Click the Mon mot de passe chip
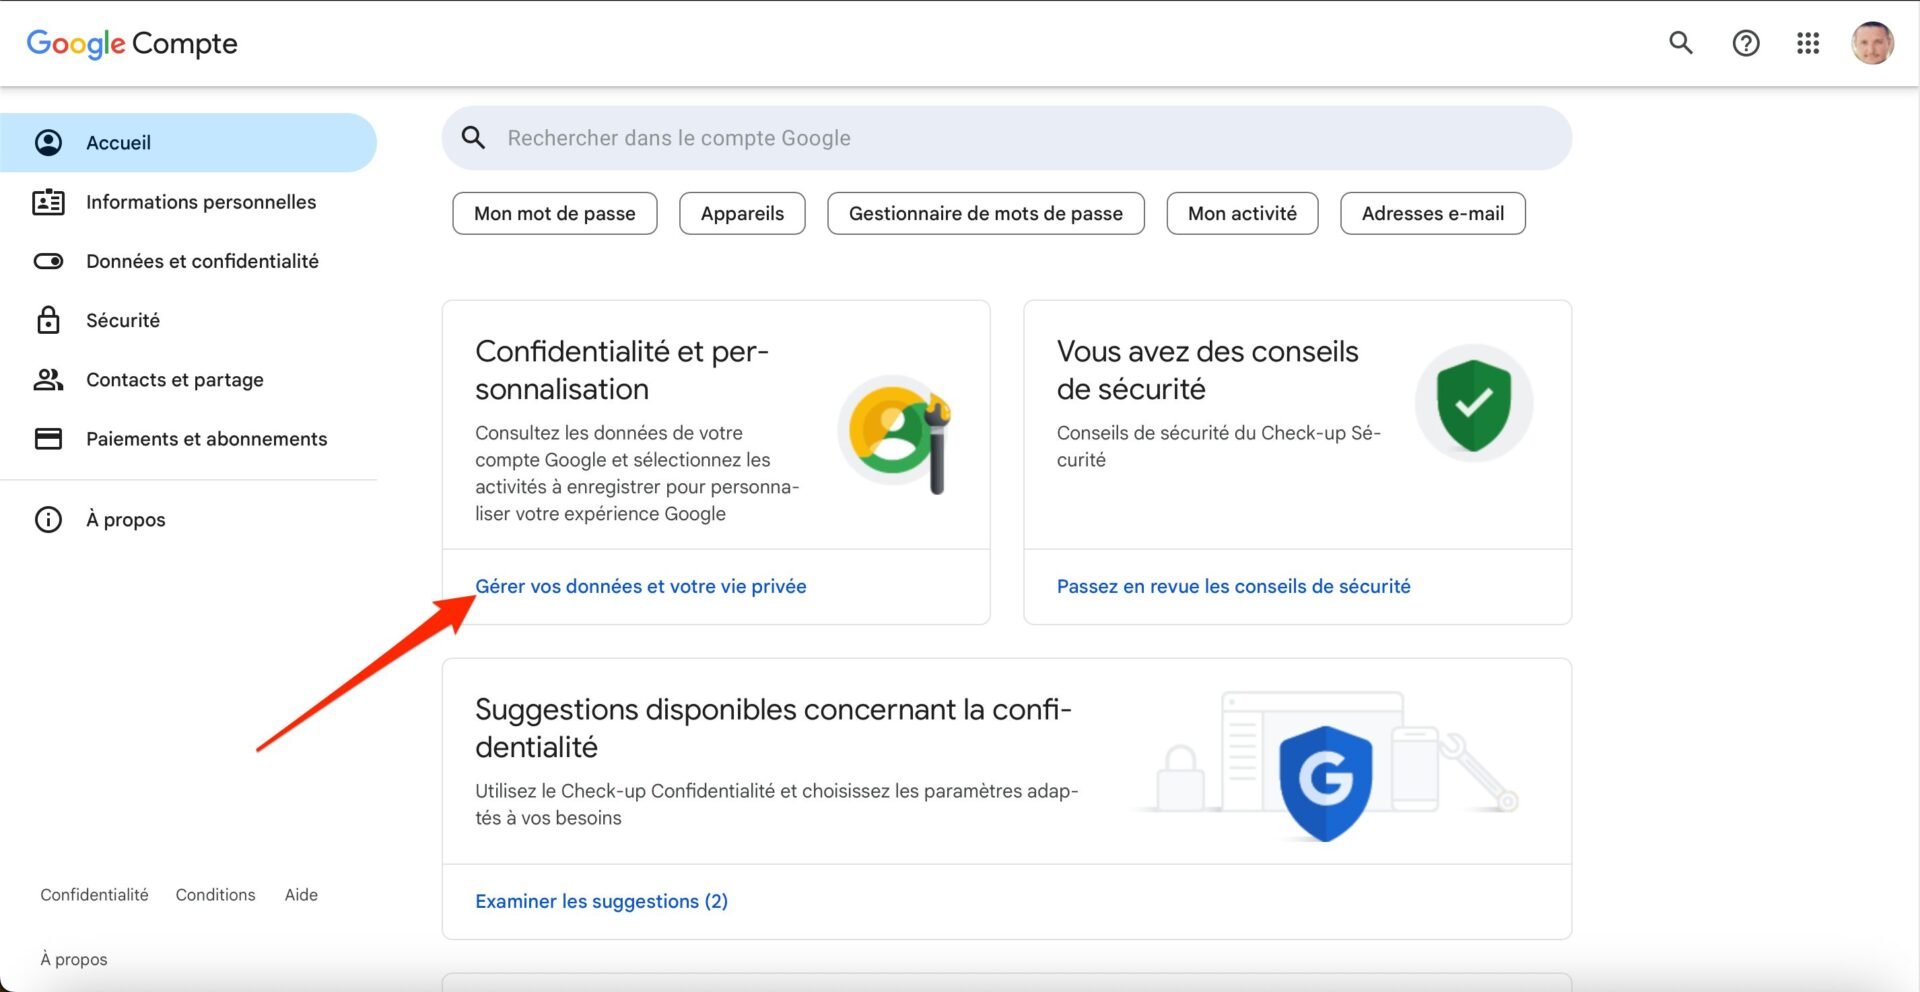1920x992 pixels. point(555,213)
